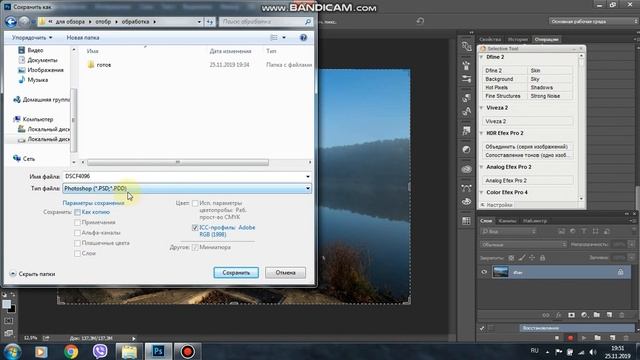640x360 pixels.
Task: Toggle the 'Как копию' checkbox
Action: [x=77, y=212]
